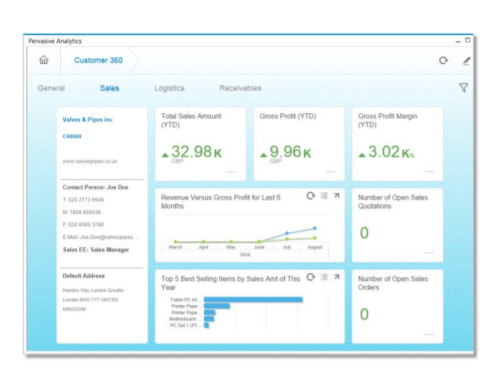Screen dimensions: 499x381
Task: Select the Sales EE: Sales Manager text
Action: pyautogui.click(x=96, y=250)
